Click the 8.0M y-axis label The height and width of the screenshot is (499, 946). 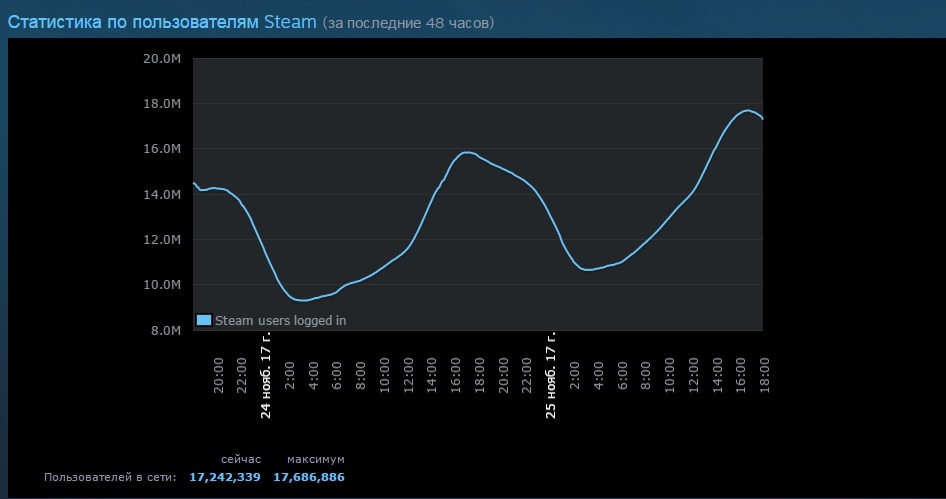pos(165,331)
